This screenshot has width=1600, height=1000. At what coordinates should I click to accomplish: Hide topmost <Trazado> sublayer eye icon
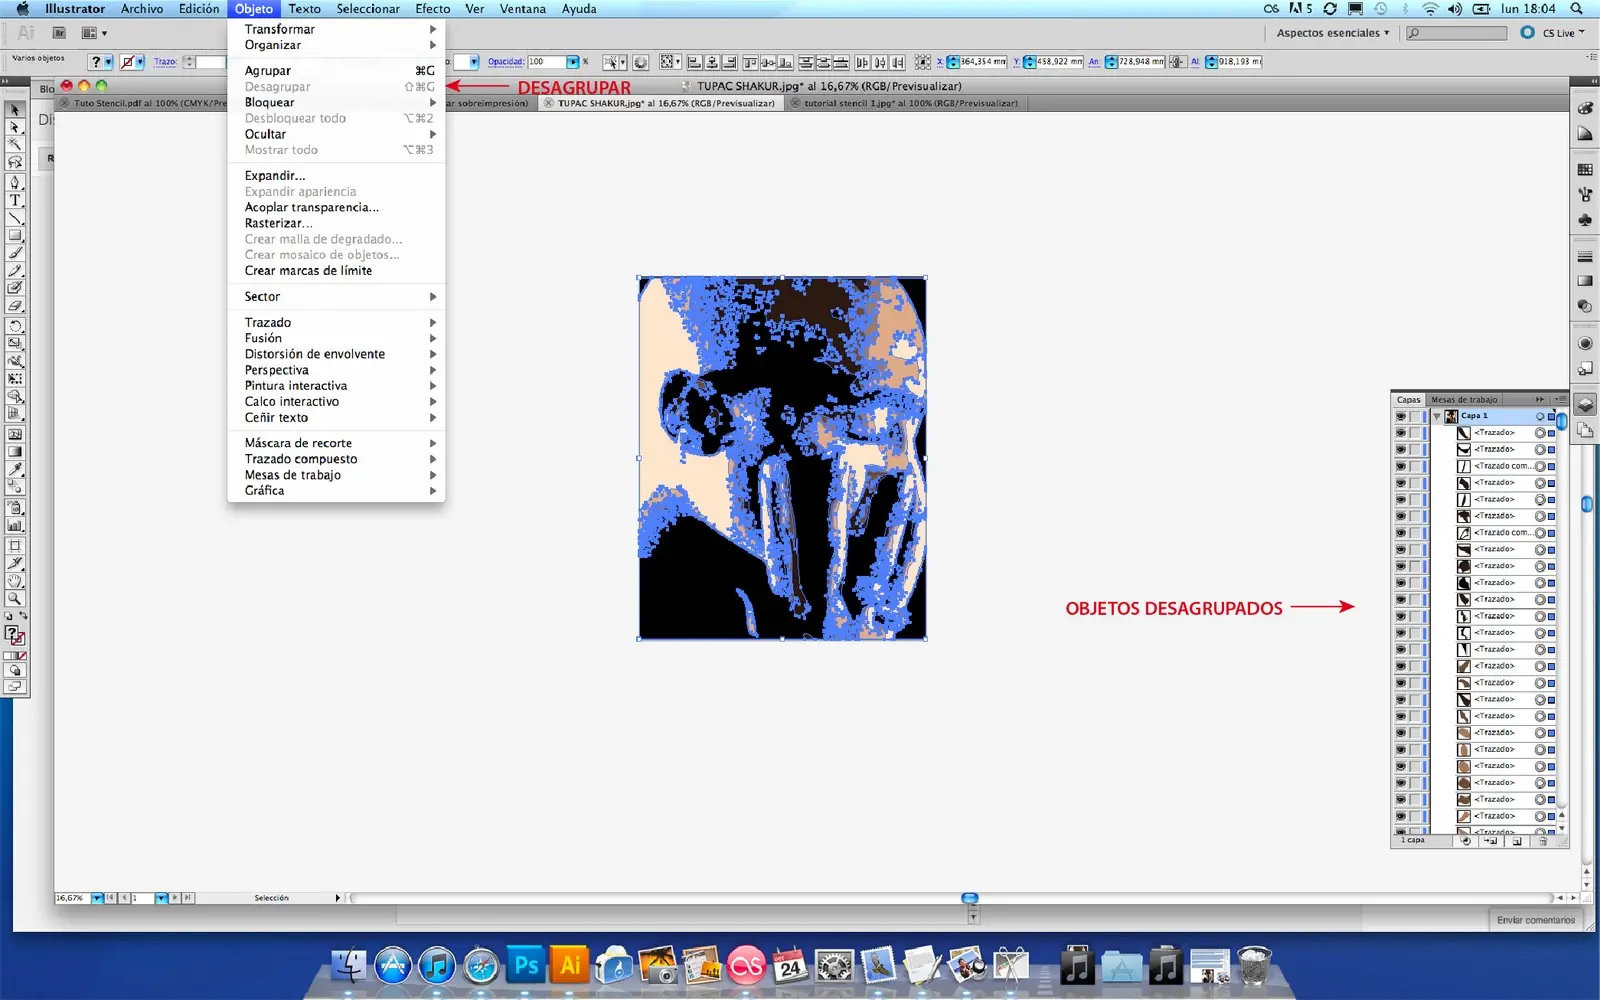[1401, 433]
